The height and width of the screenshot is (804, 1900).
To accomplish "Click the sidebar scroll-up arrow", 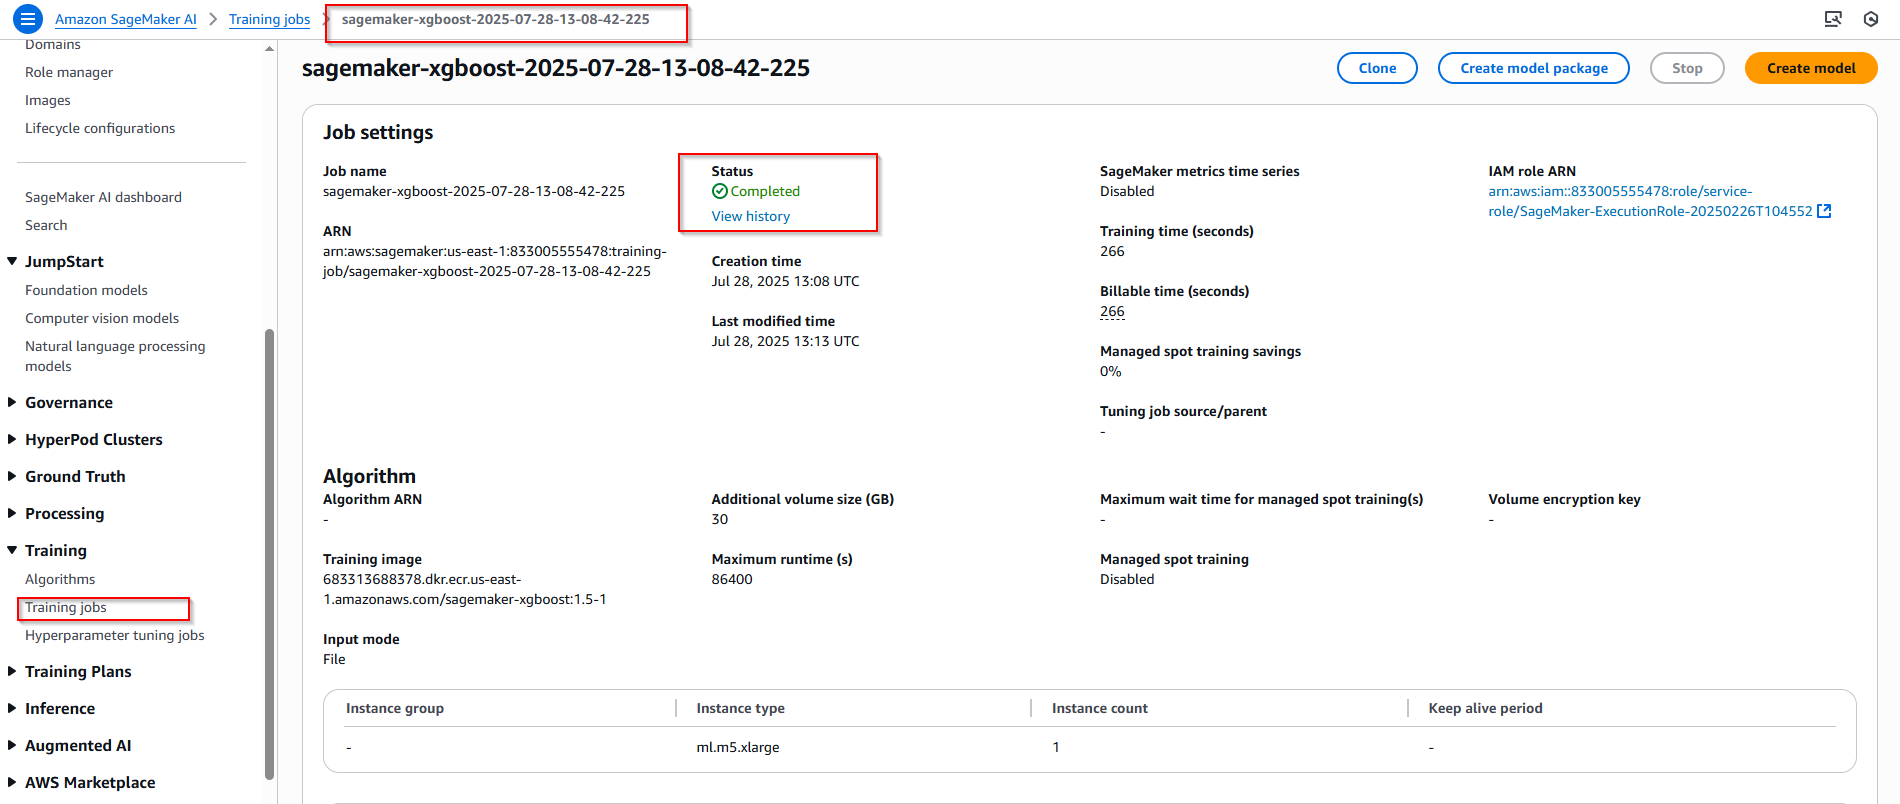I will [x=269, y=49].
